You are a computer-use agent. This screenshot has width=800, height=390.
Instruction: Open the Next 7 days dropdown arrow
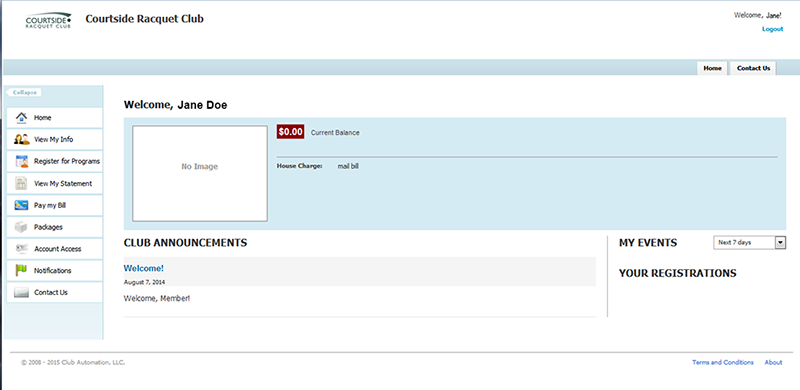pyautogui.click(x=780, y=242)
